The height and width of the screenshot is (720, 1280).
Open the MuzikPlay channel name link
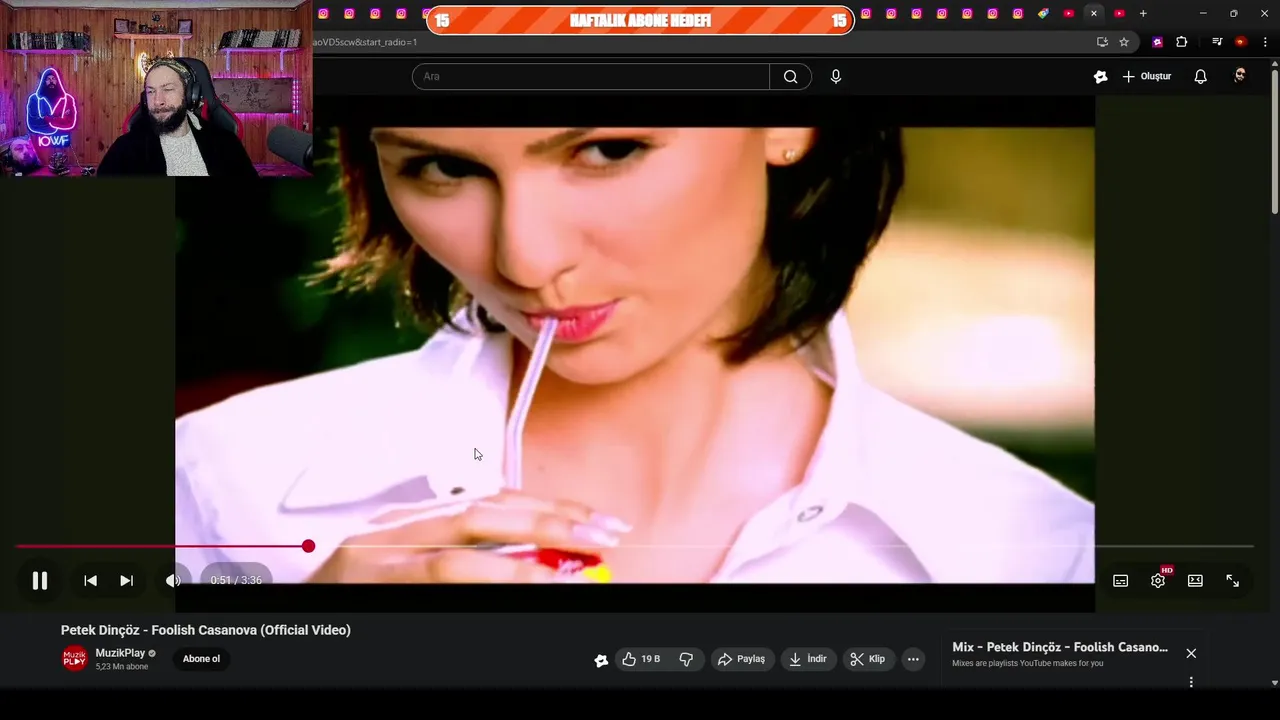coord(121,653)
